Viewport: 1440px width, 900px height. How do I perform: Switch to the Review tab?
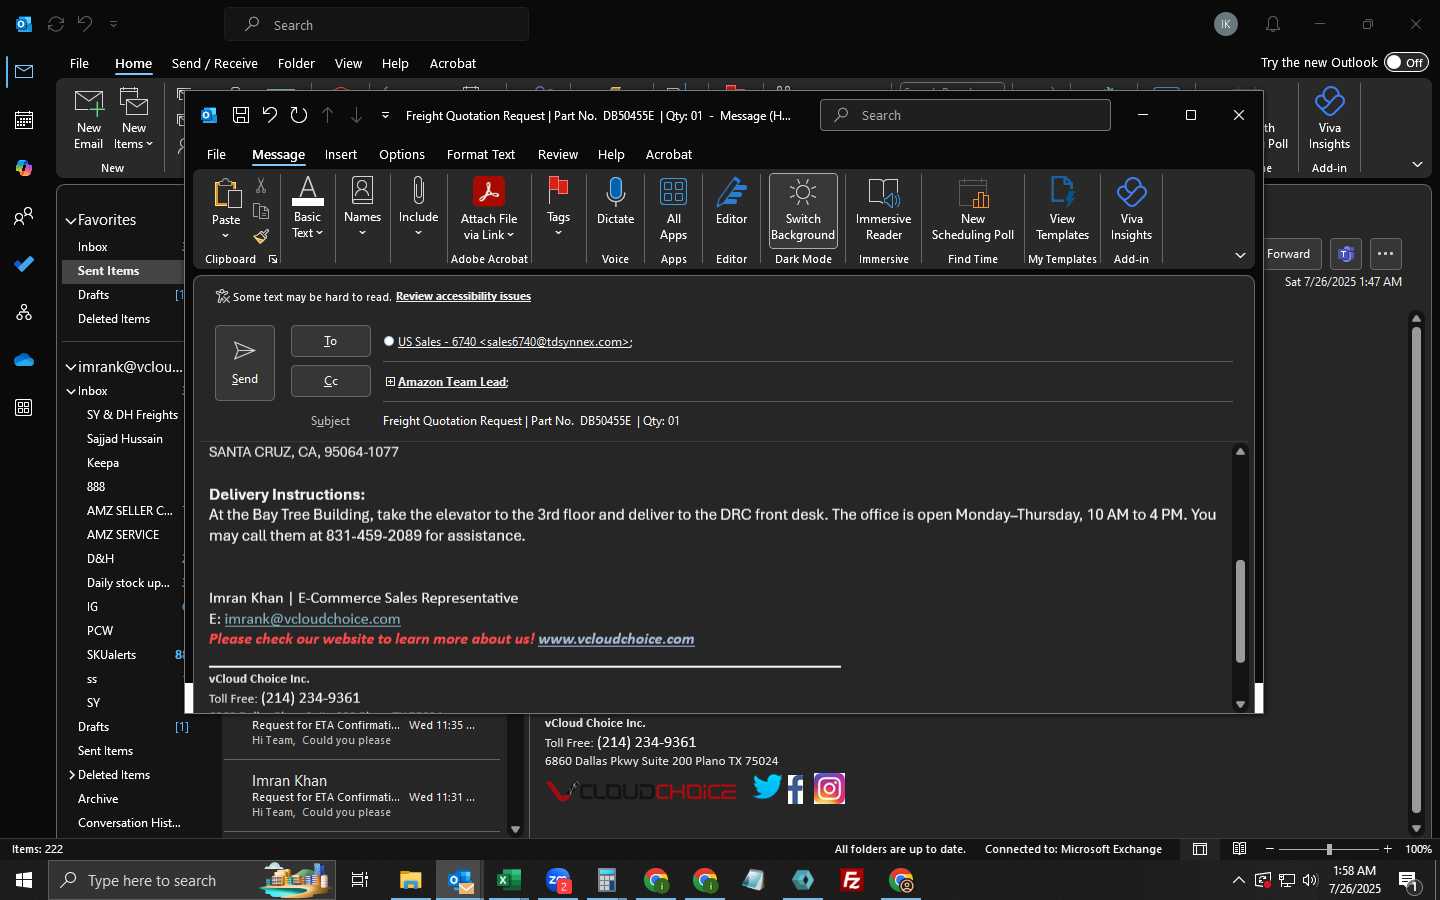558,154
